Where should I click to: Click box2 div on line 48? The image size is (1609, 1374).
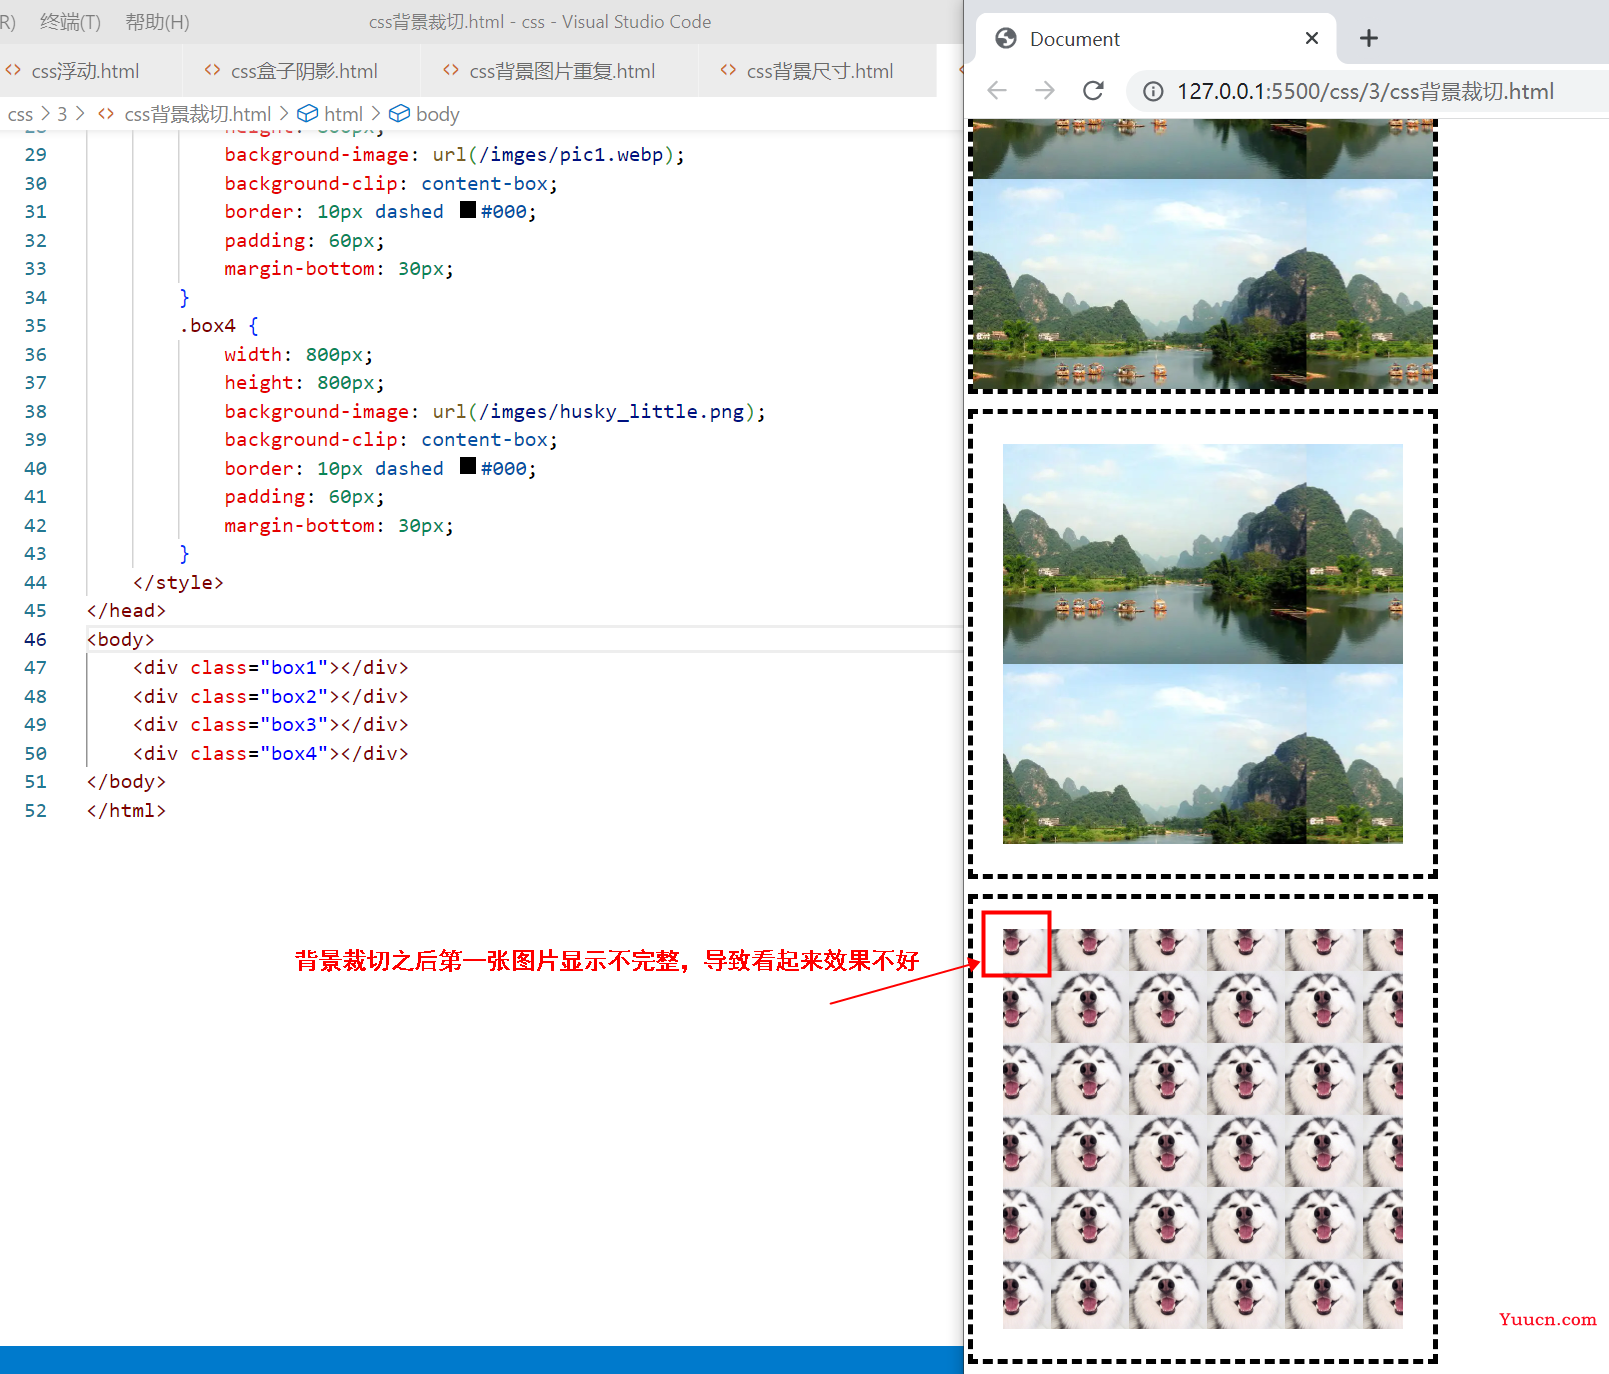pos(270,696)
